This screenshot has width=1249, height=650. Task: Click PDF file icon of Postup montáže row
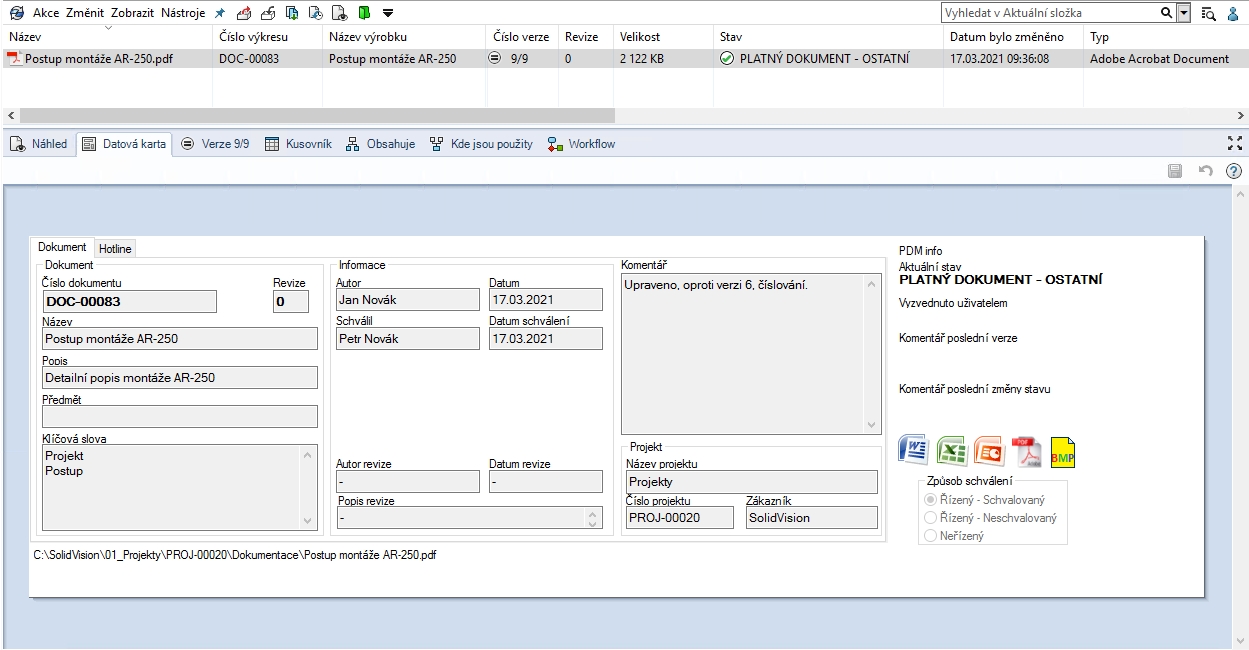pyautogui.click(x=14, y=59)
